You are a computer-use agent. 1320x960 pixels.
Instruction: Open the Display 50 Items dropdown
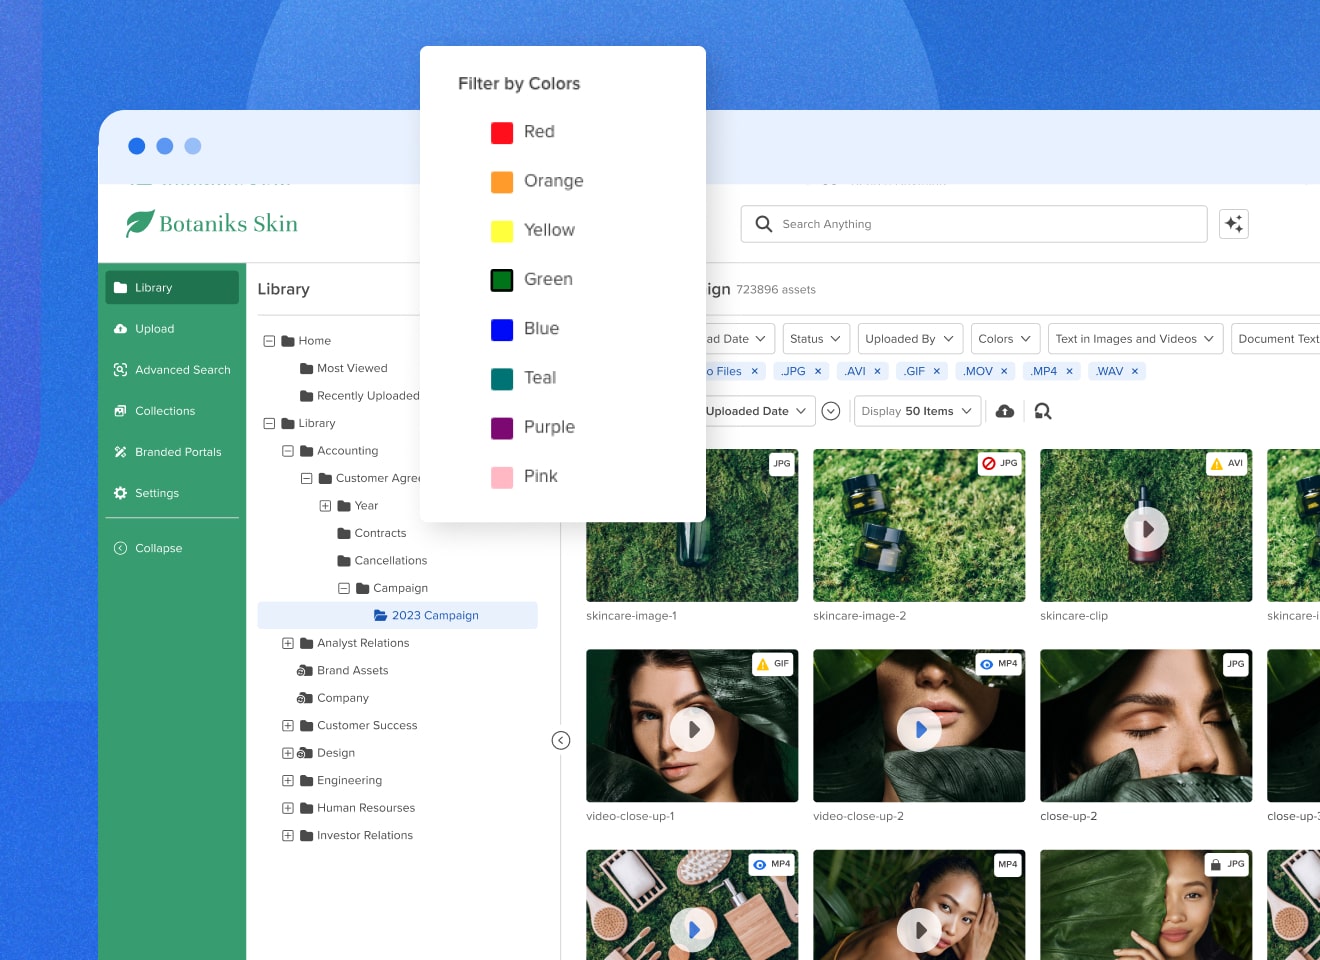[x=917, y=411]
